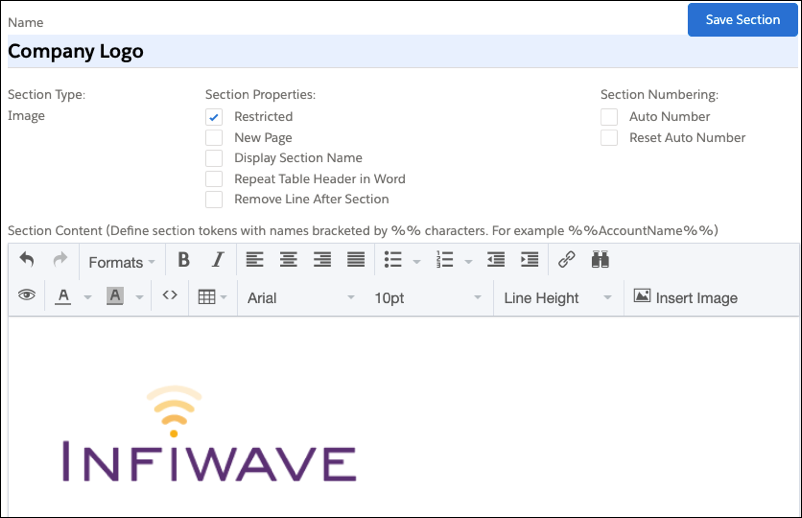Undo the last edit

click(27, 260)
